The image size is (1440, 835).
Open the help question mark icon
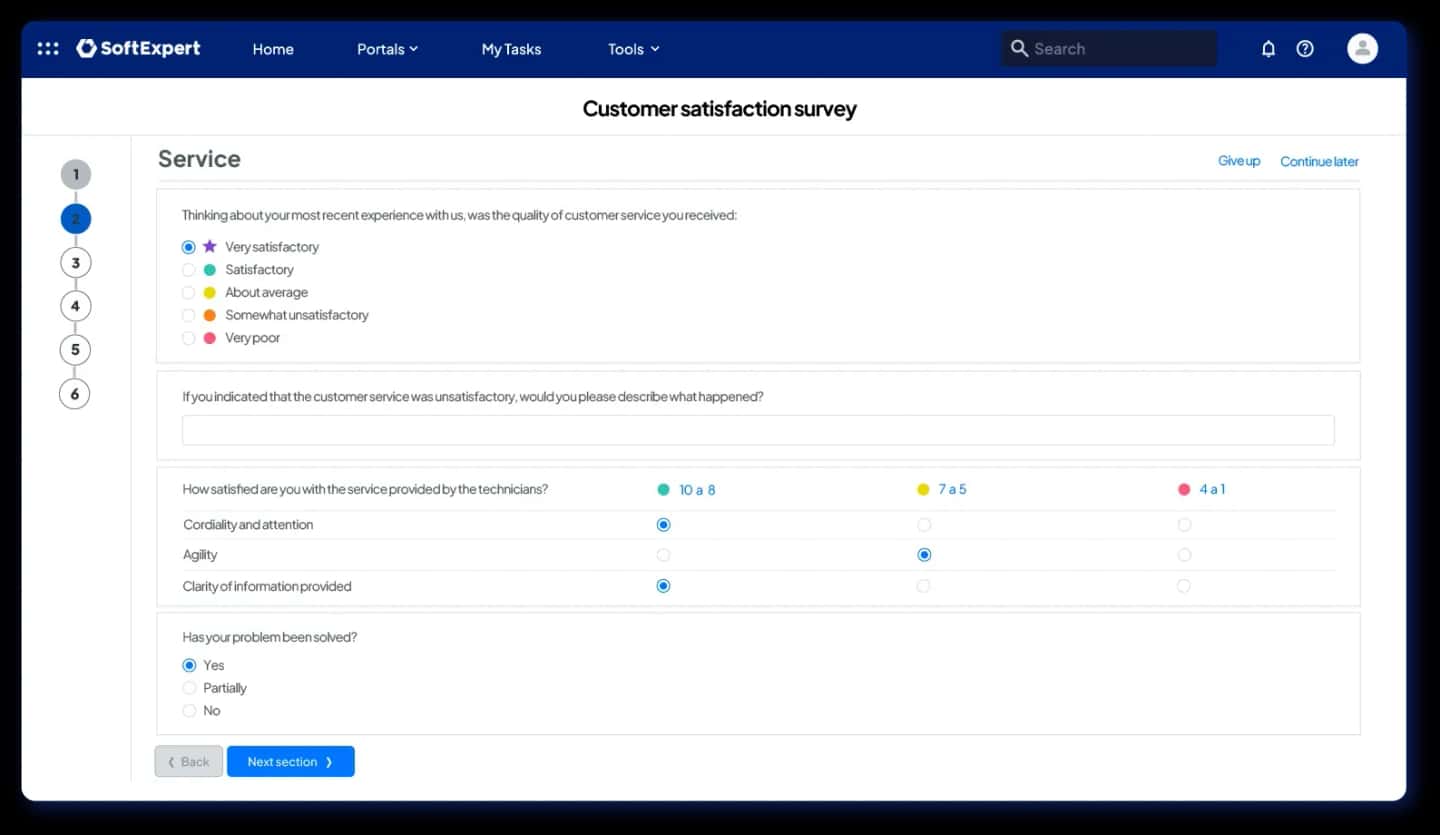click(1305, 48)
